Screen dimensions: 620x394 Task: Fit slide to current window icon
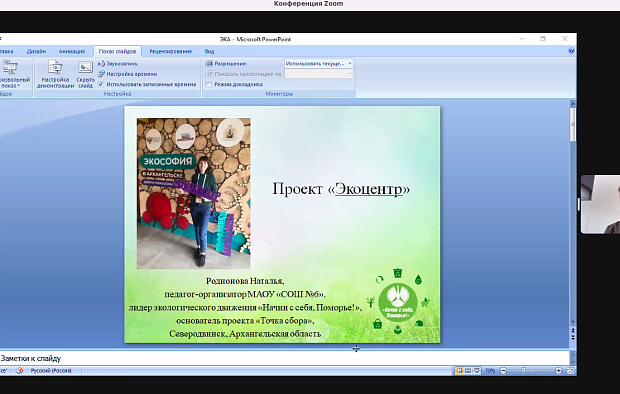click(x=570, y=371)
